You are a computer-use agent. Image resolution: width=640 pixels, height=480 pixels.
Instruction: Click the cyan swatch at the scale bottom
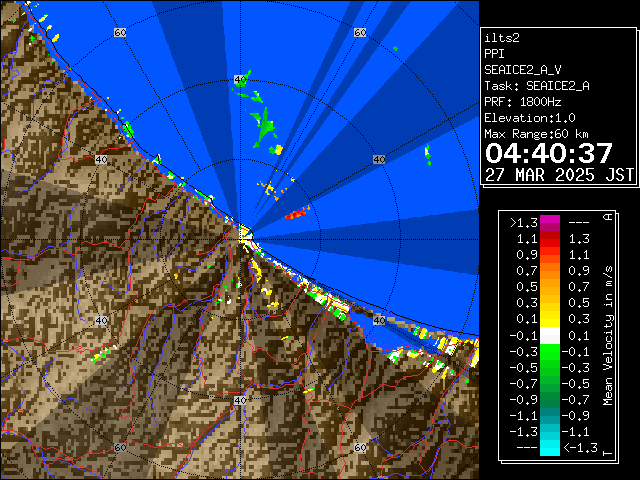(x=550, y=448)
